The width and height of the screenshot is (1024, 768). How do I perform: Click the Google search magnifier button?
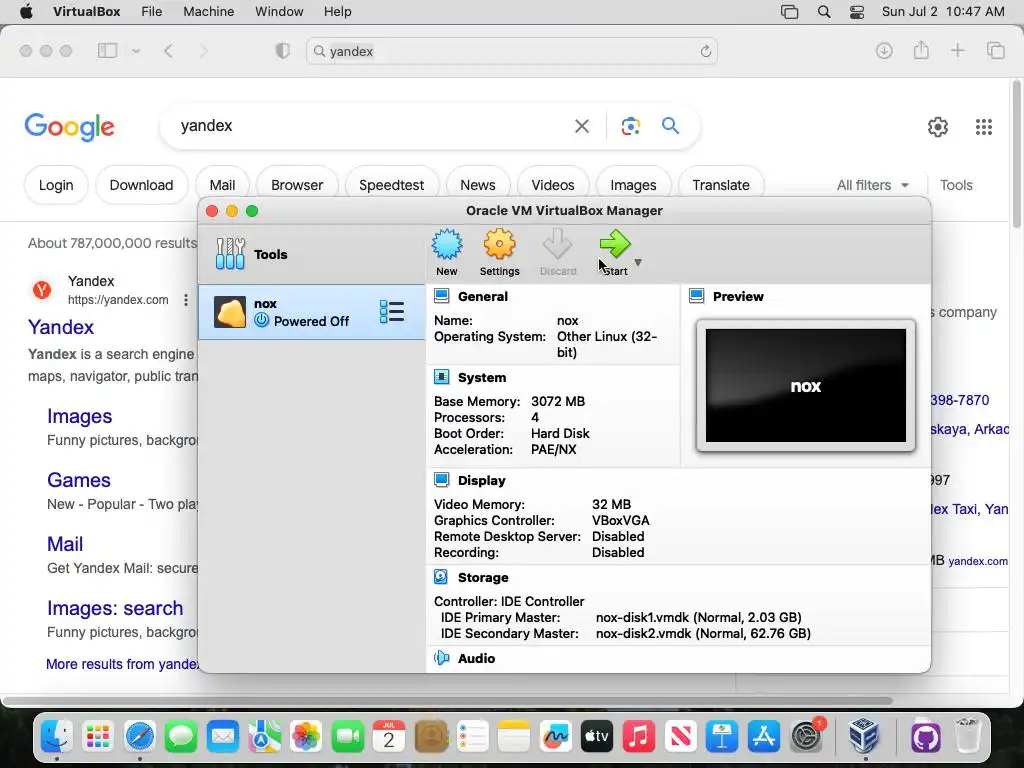(x=671, y=125)
